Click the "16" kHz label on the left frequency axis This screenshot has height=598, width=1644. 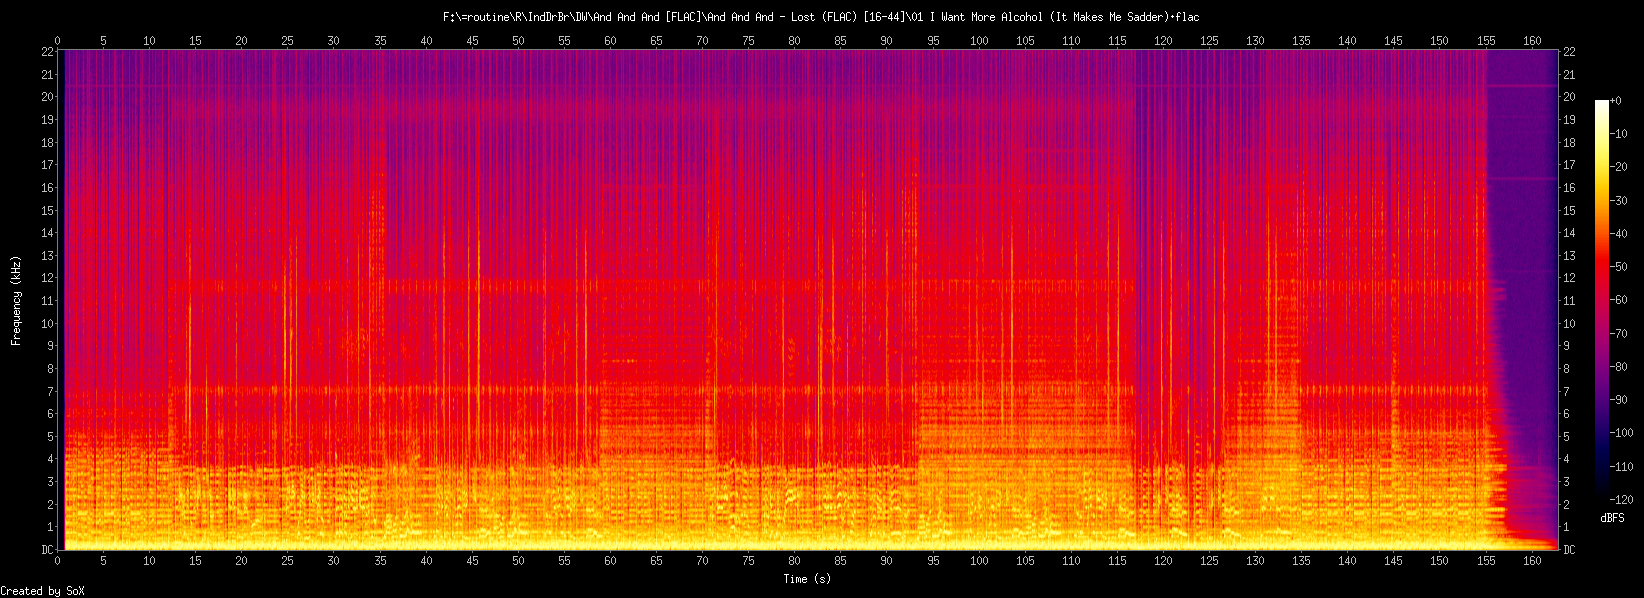(47, 187)
